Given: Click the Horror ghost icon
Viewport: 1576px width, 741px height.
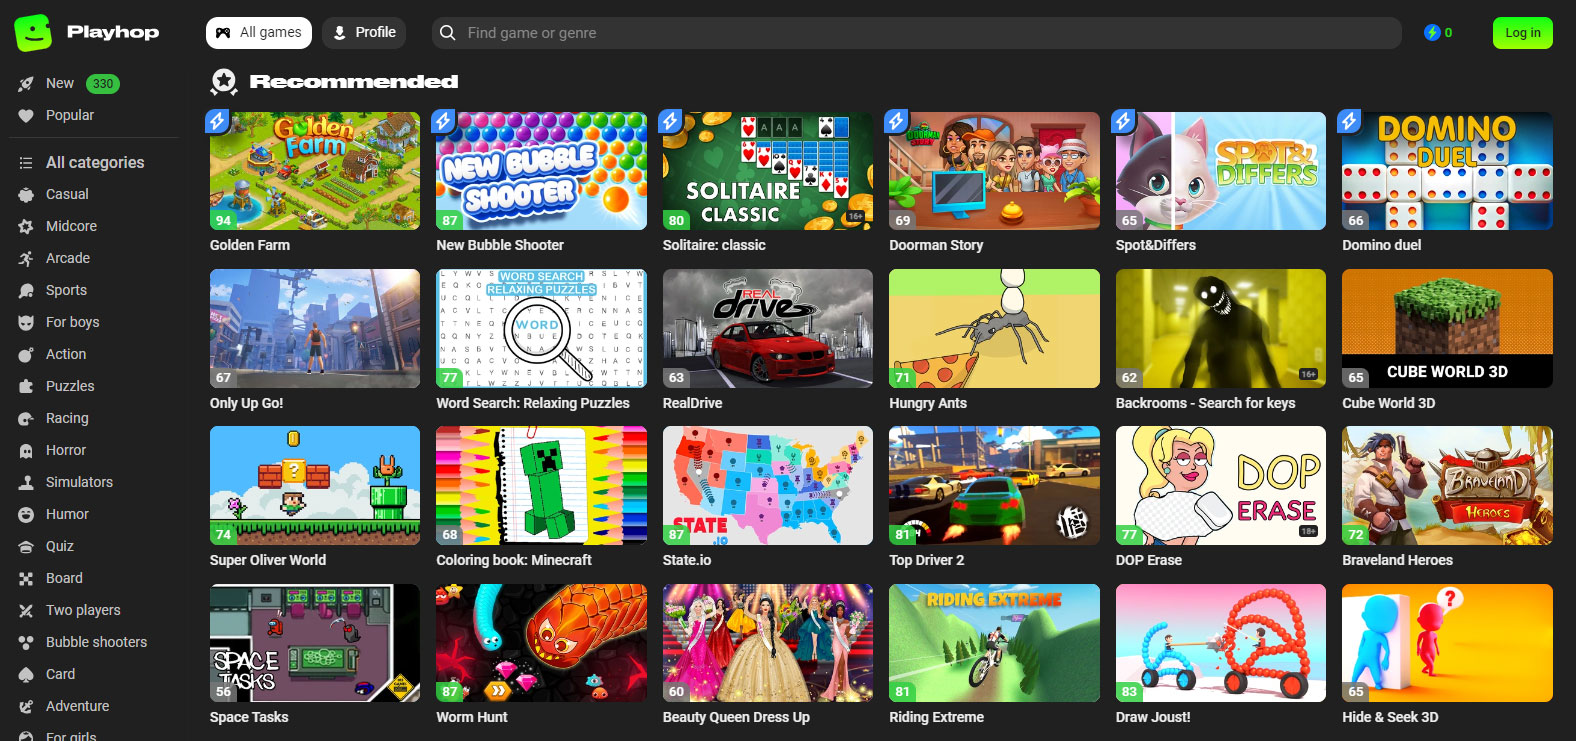Looking at the screenshot, I should click(x=26, y=451).
